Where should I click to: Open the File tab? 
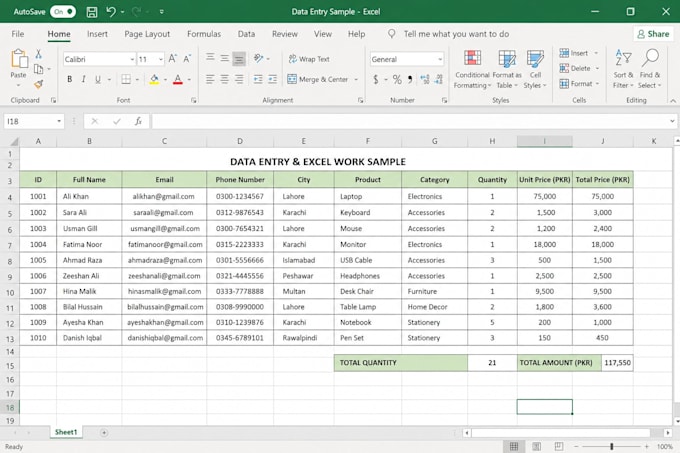[x=18, y=34]
